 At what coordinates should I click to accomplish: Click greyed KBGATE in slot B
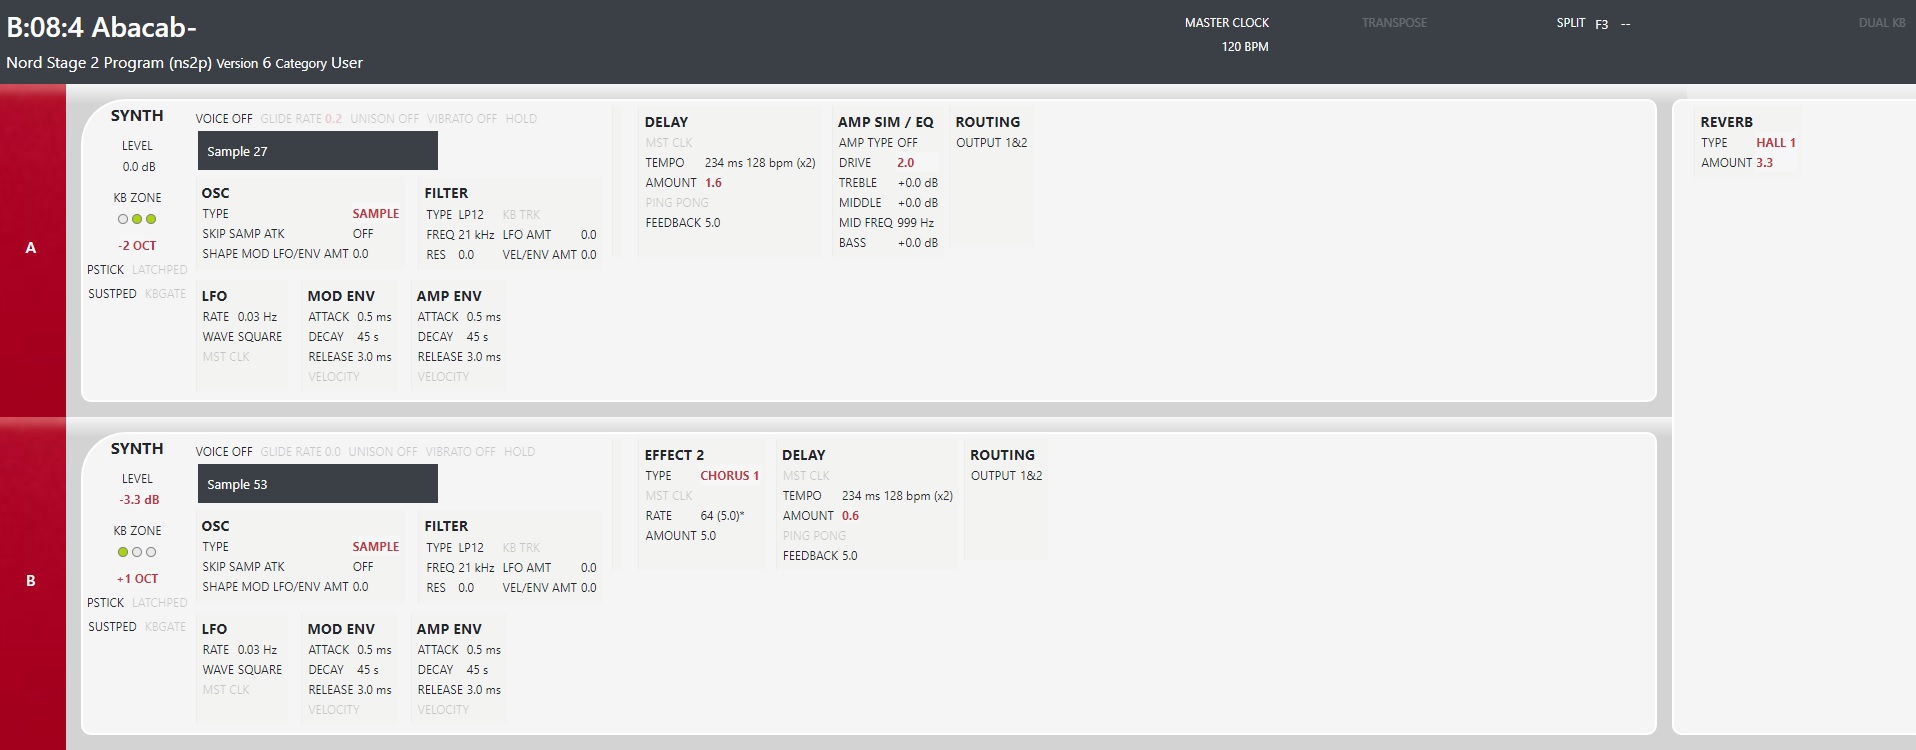click(165, 627)
